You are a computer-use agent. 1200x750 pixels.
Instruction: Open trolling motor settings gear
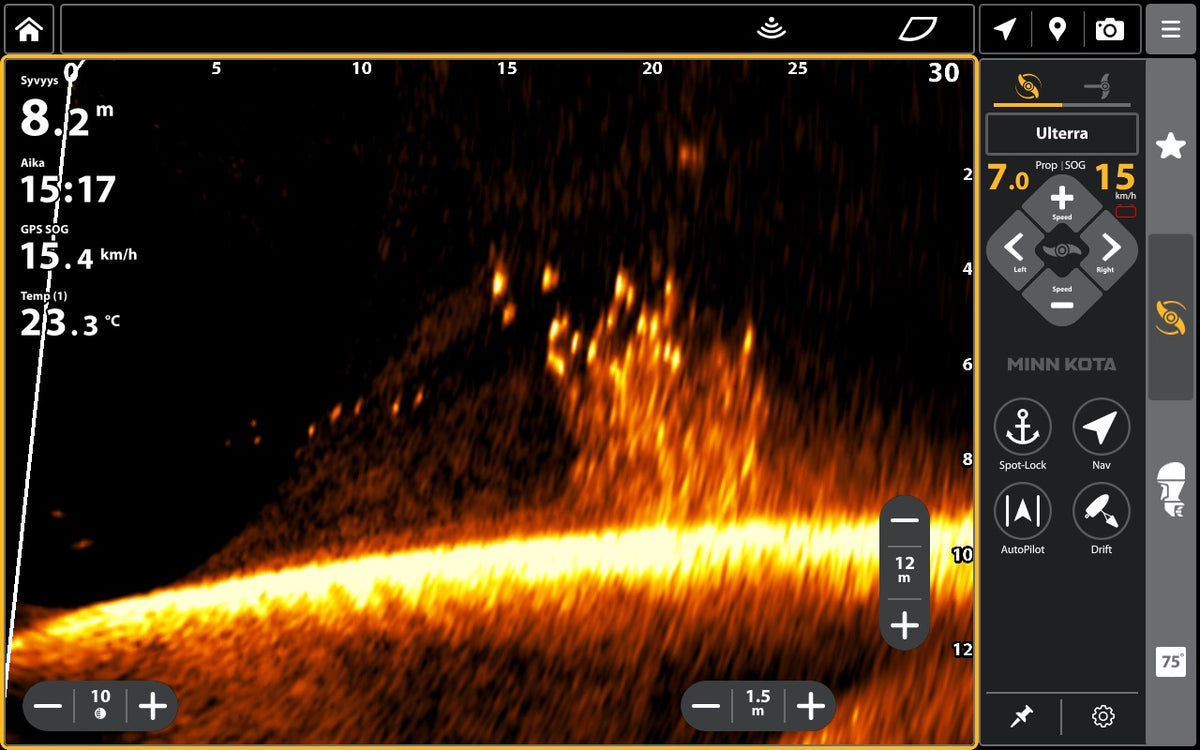click(x=1103, y=716)
